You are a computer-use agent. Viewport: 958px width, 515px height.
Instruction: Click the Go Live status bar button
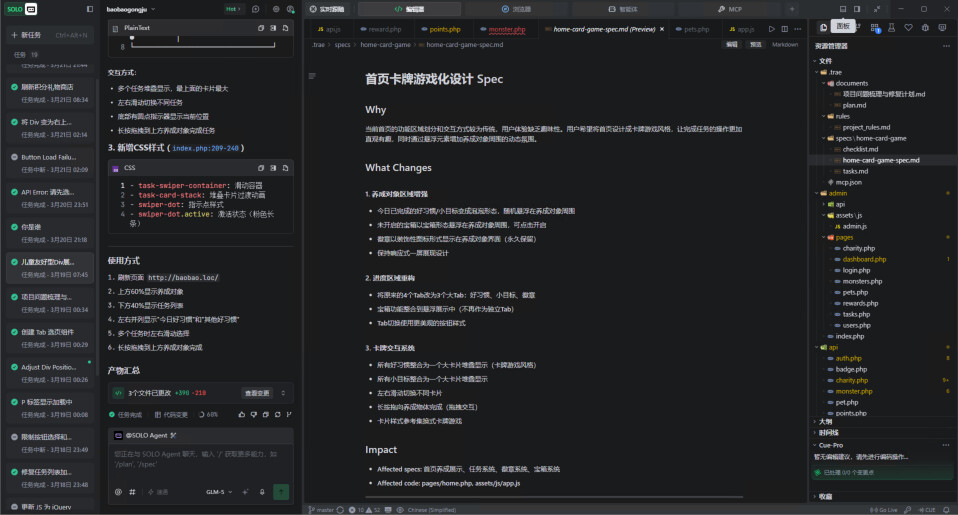coord(883,510)
